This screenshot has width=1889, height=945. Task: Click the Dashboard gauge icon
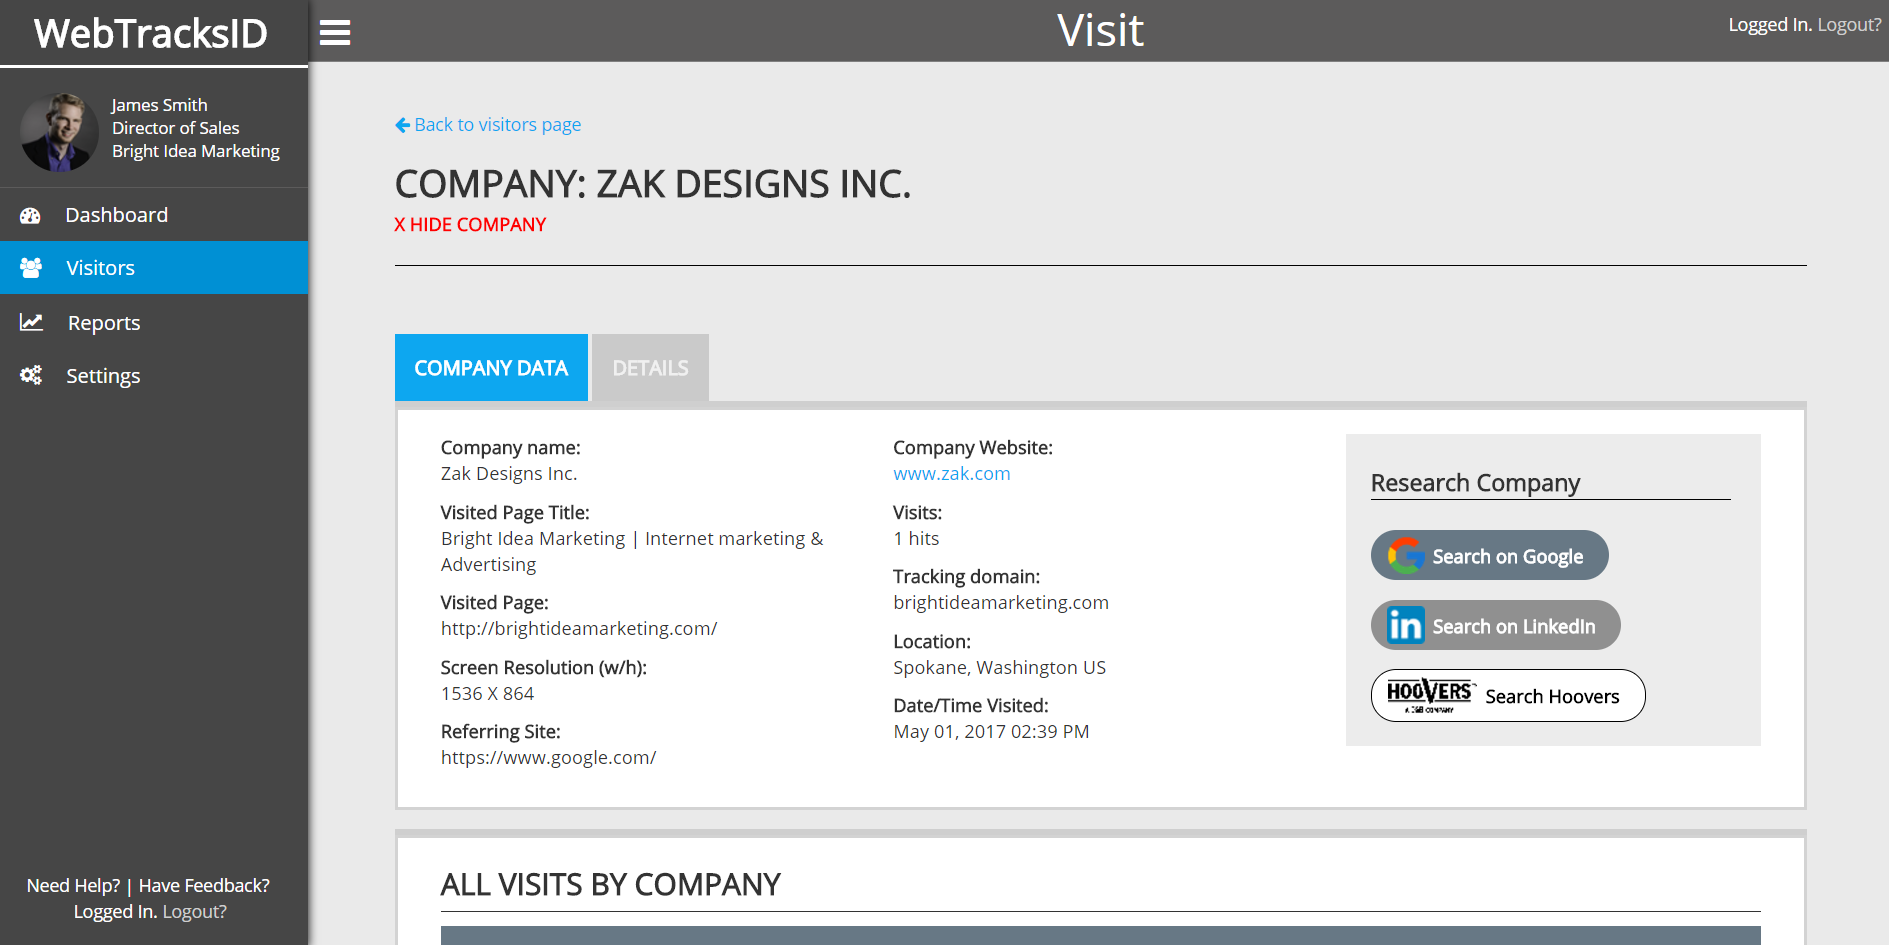click(31, 215)
